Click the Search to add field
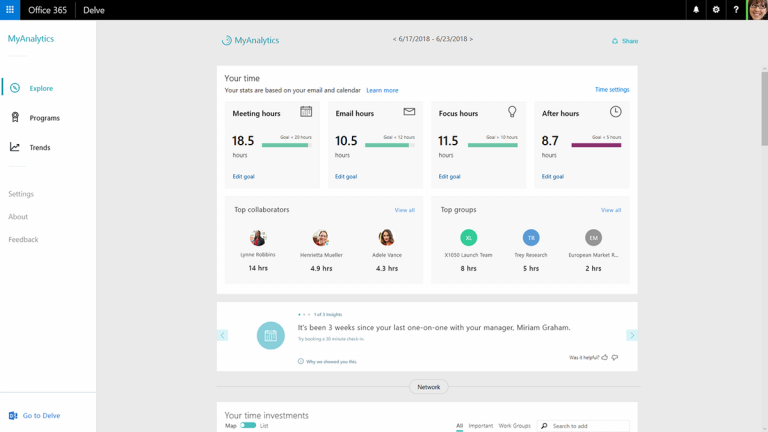The height and width of the screenshot is (432, 768). coord(583,426)
